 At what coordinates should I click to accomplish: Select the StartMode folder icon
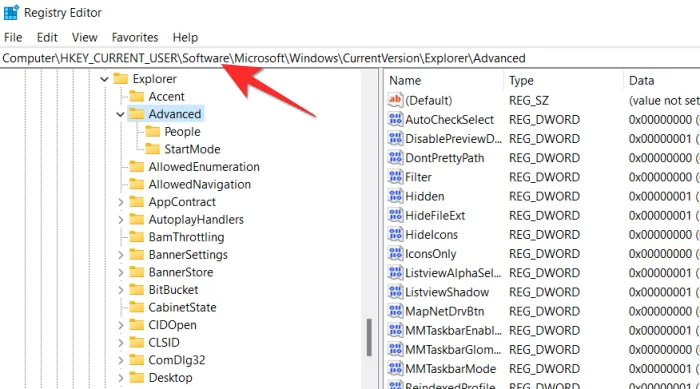pos(152,149)
